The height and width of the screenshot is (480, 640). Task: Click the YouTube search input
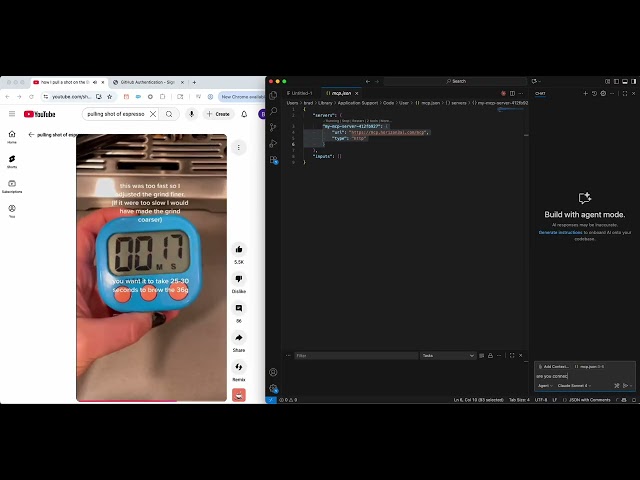[116, 114]
